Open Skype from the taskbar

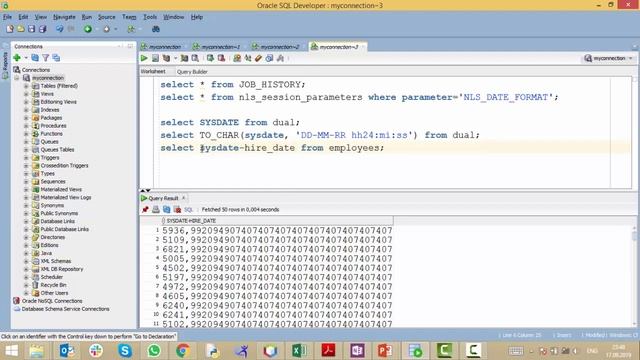tap(125, 350)
